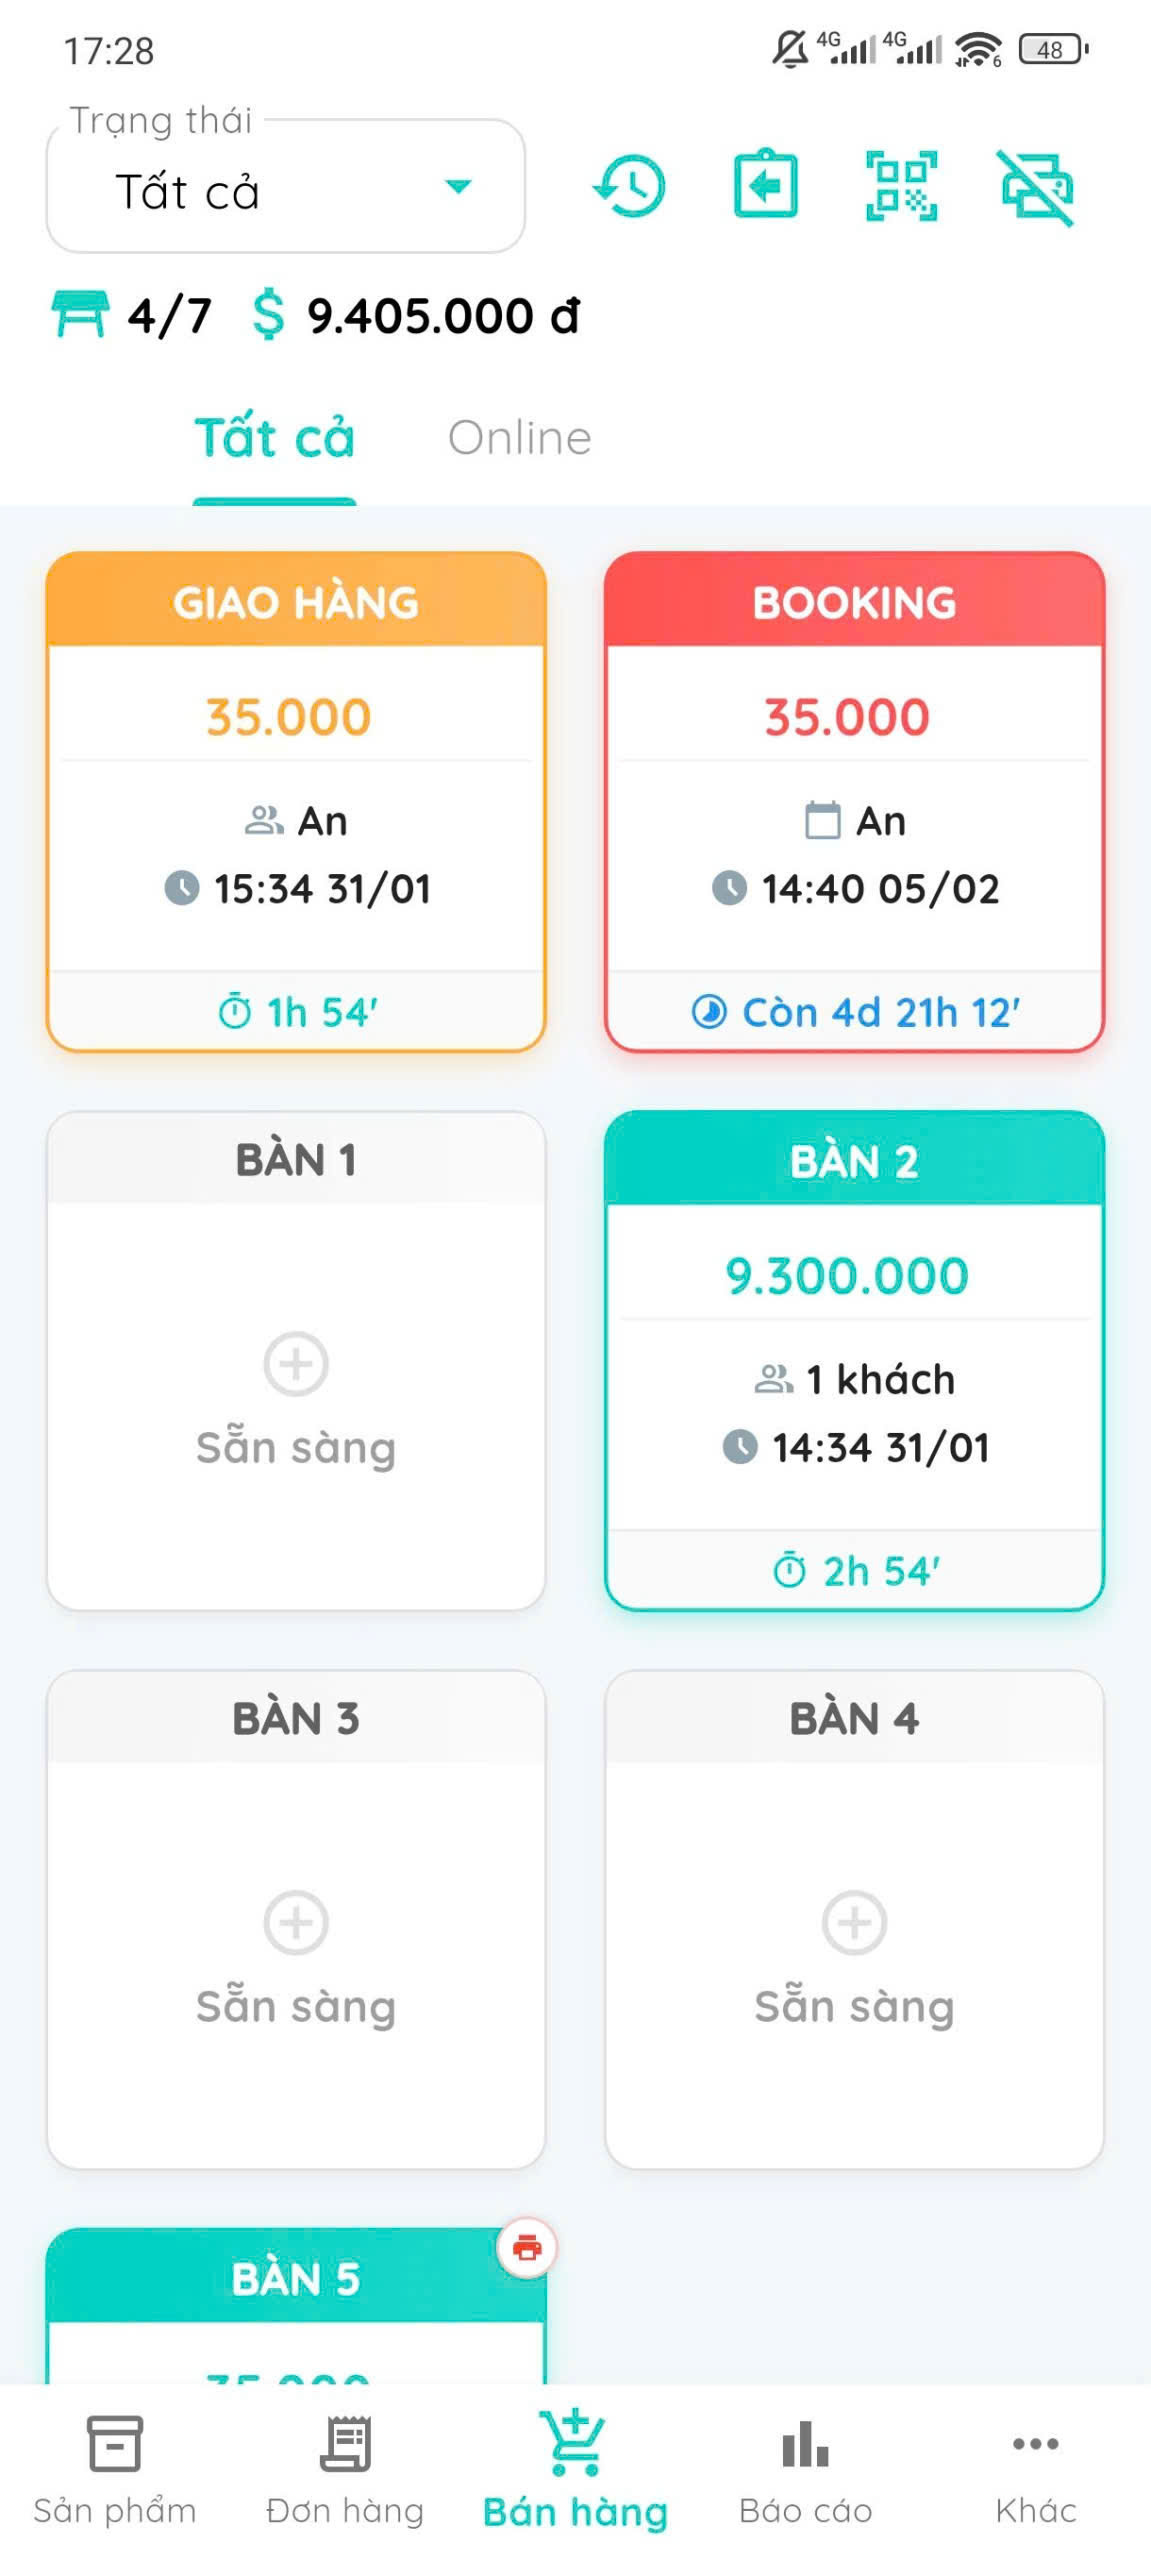Expand the Trạng thái dropdown arrow
Screen dimensions: 1151x2560
click(458, 187)
